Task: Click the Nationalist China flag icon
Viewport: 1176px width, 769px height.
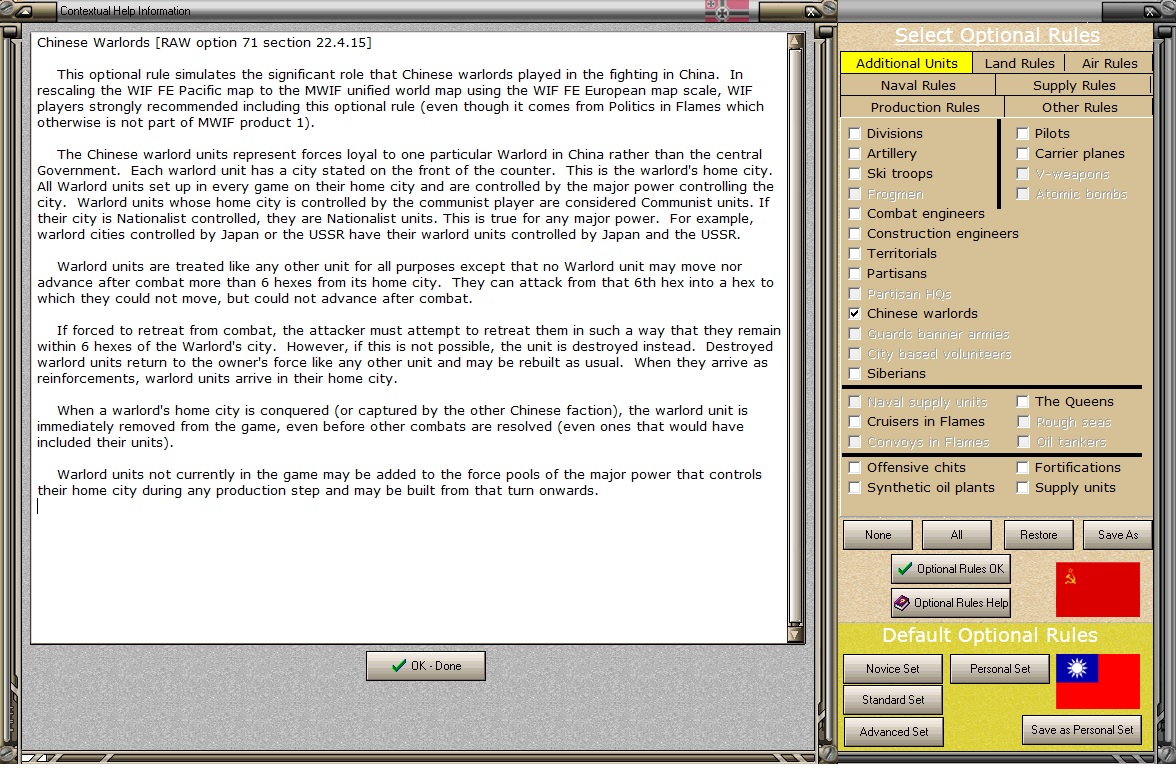Action: click(x=1097, y=681)
